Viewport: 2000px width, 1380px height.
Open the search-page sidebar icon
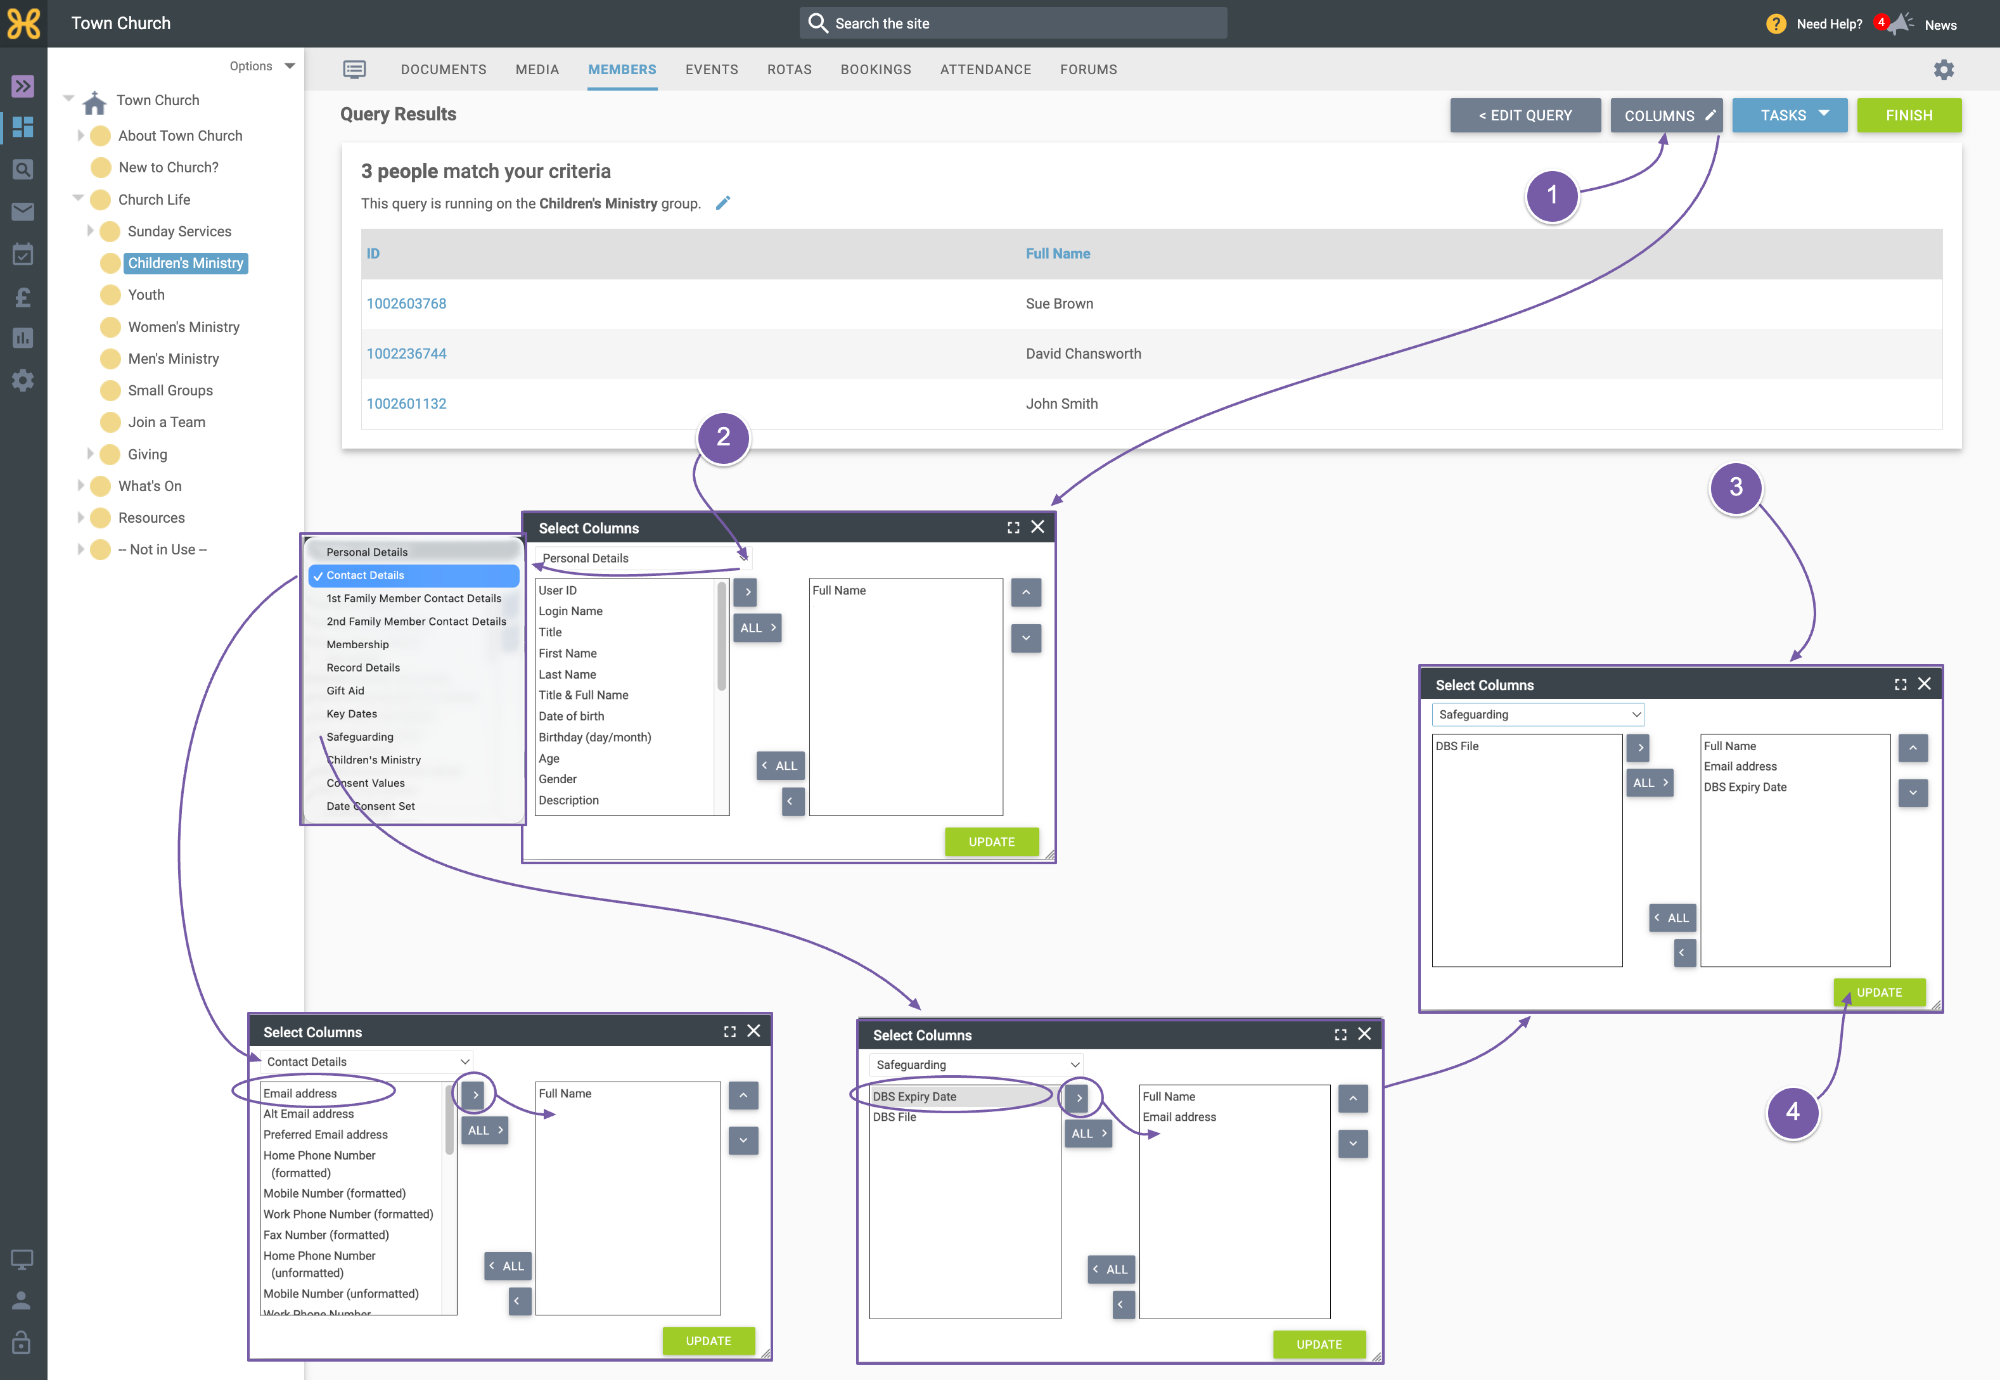coord(22,169)
